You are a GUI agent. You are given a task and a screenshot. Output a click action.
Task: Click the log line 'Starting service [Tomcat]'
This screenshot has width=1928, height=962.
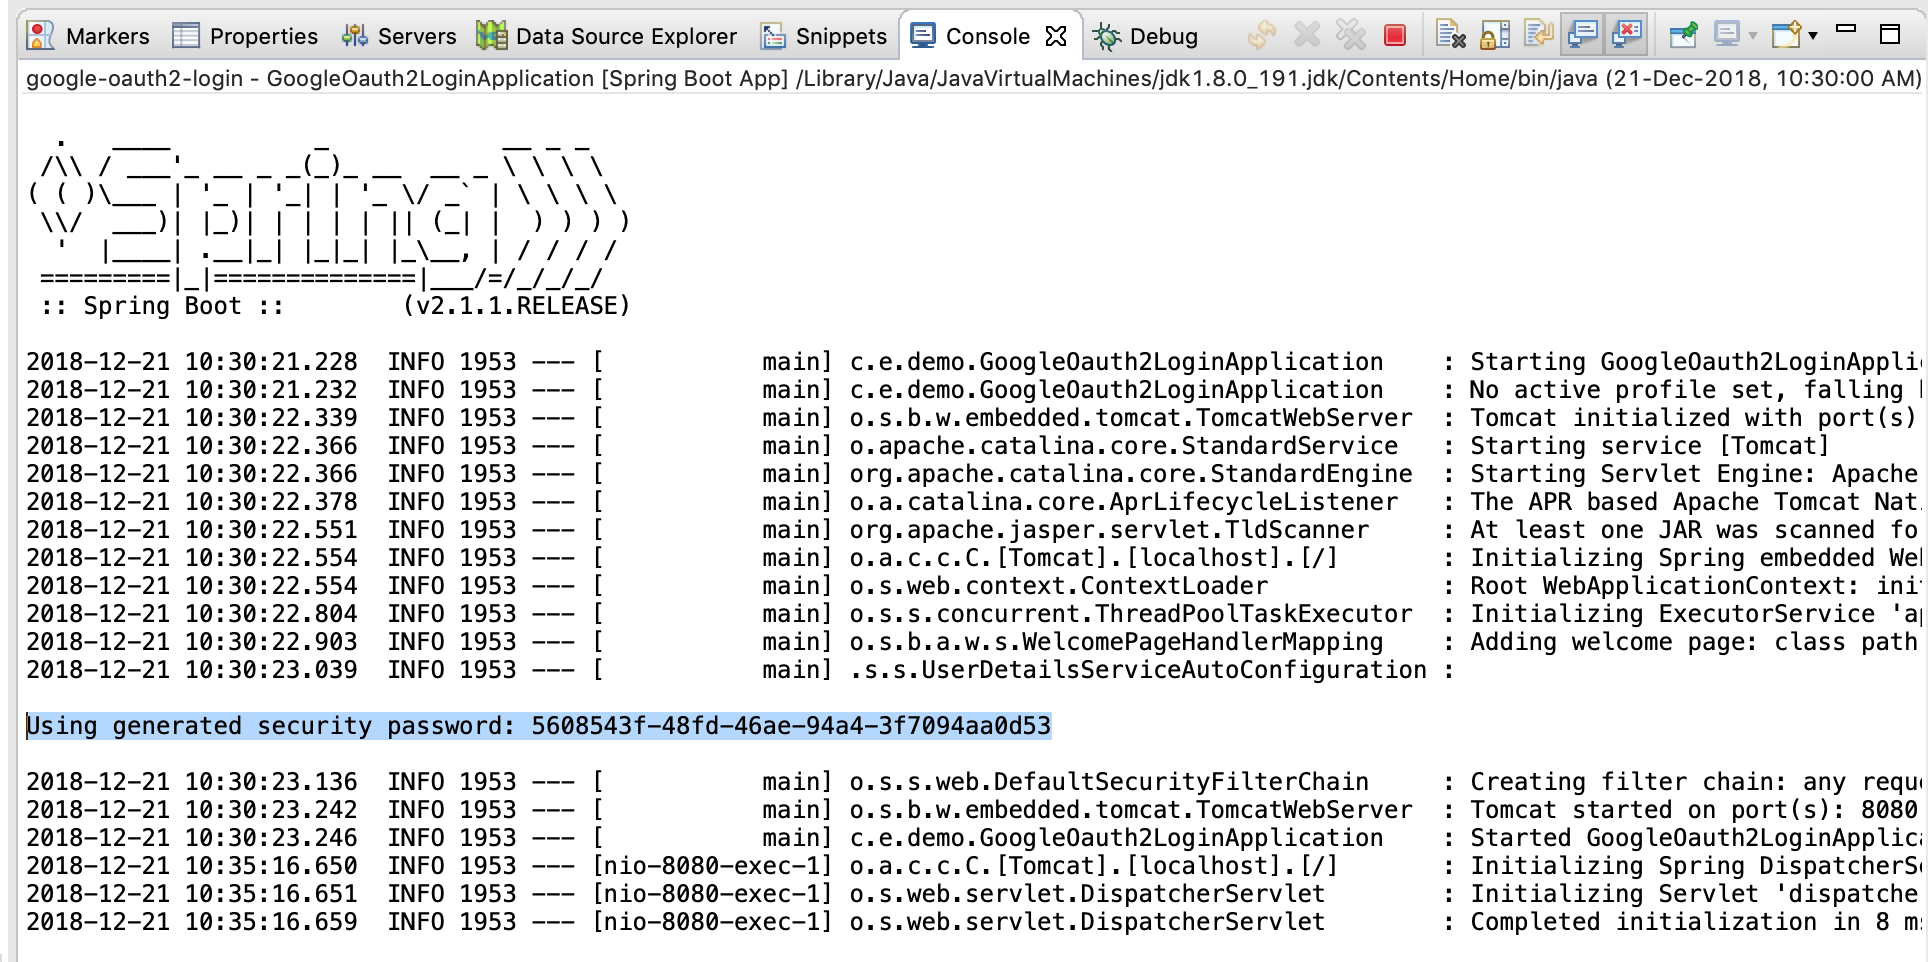(927, 446)
